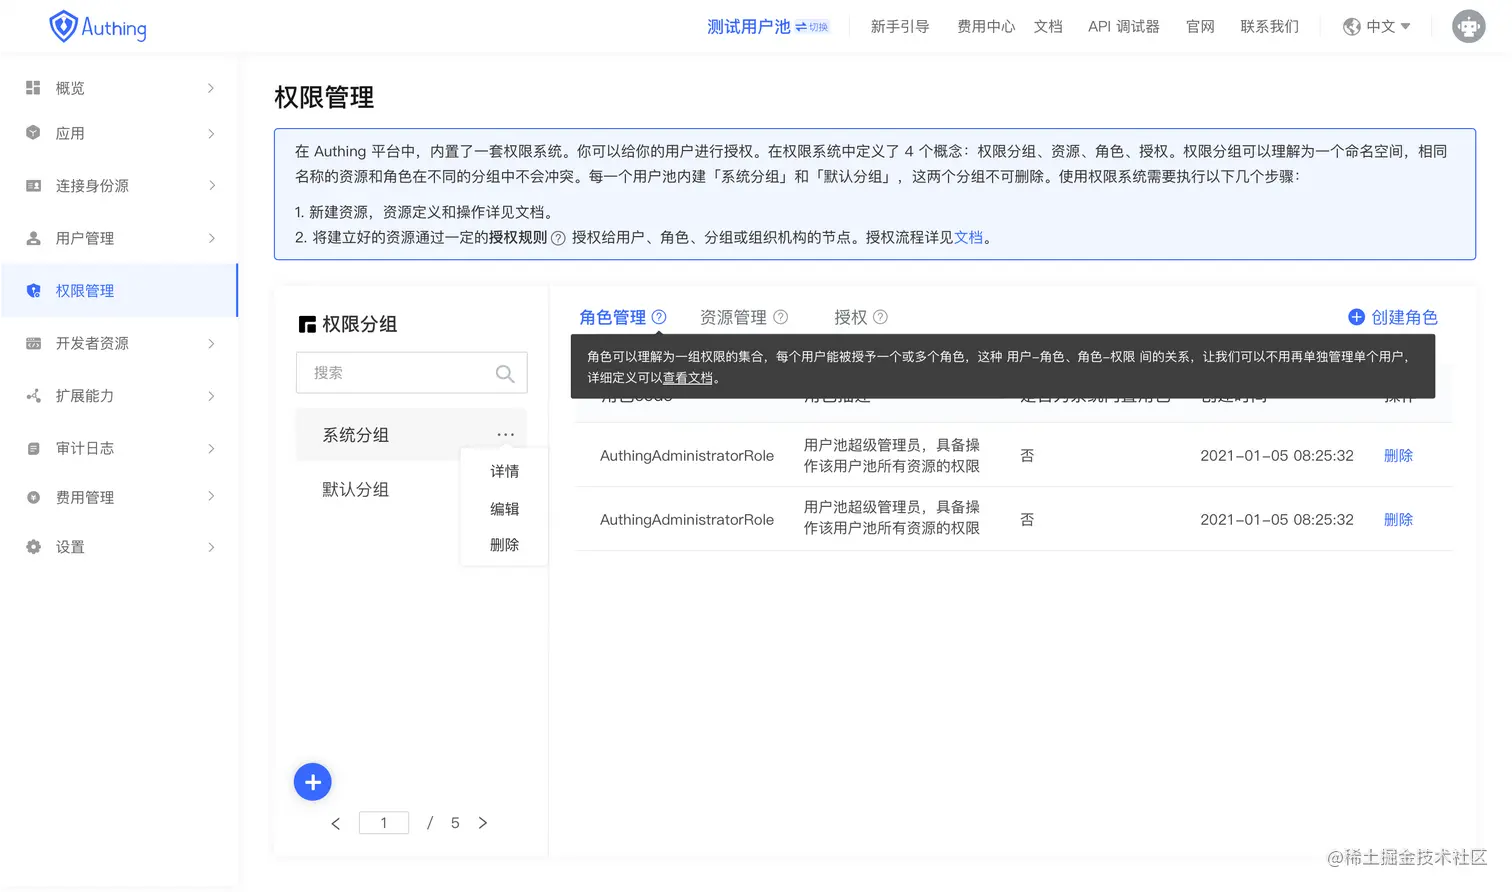Click the help icon beside 资源管理
The image size is (1512, 892).
click(x=781, y=317)
